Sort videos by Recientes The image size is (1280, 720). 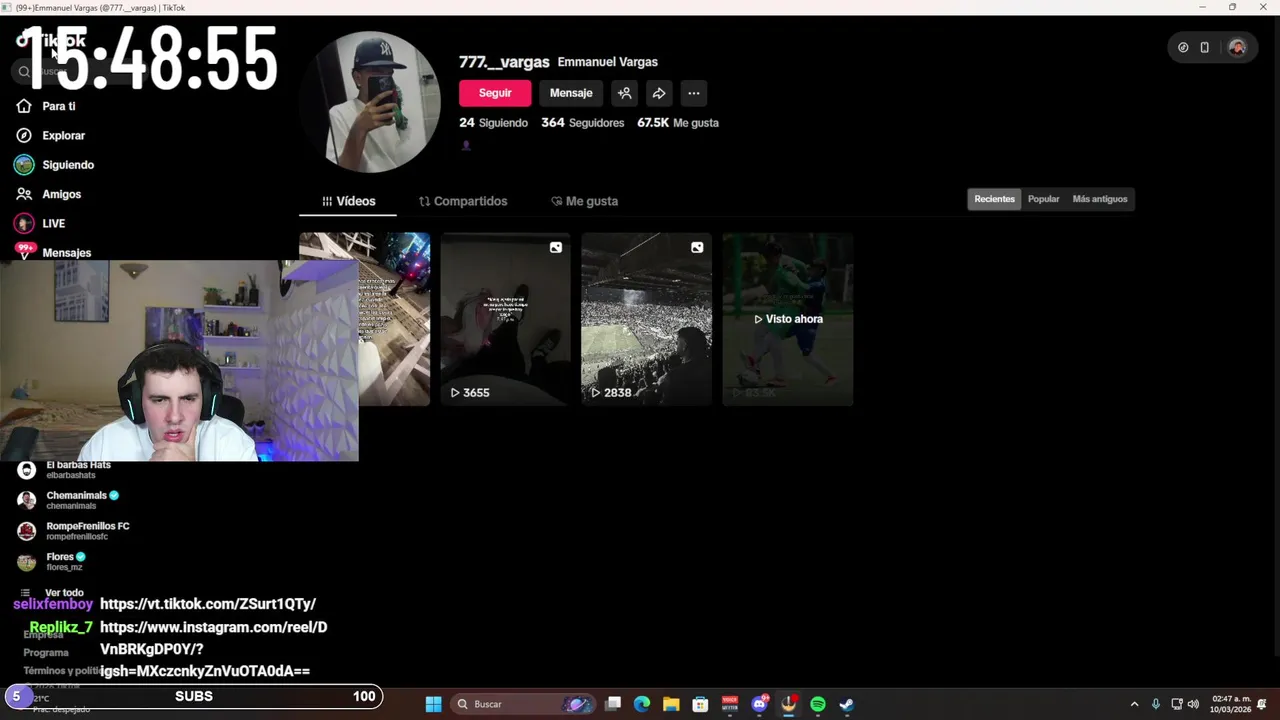tap(995, 199)
